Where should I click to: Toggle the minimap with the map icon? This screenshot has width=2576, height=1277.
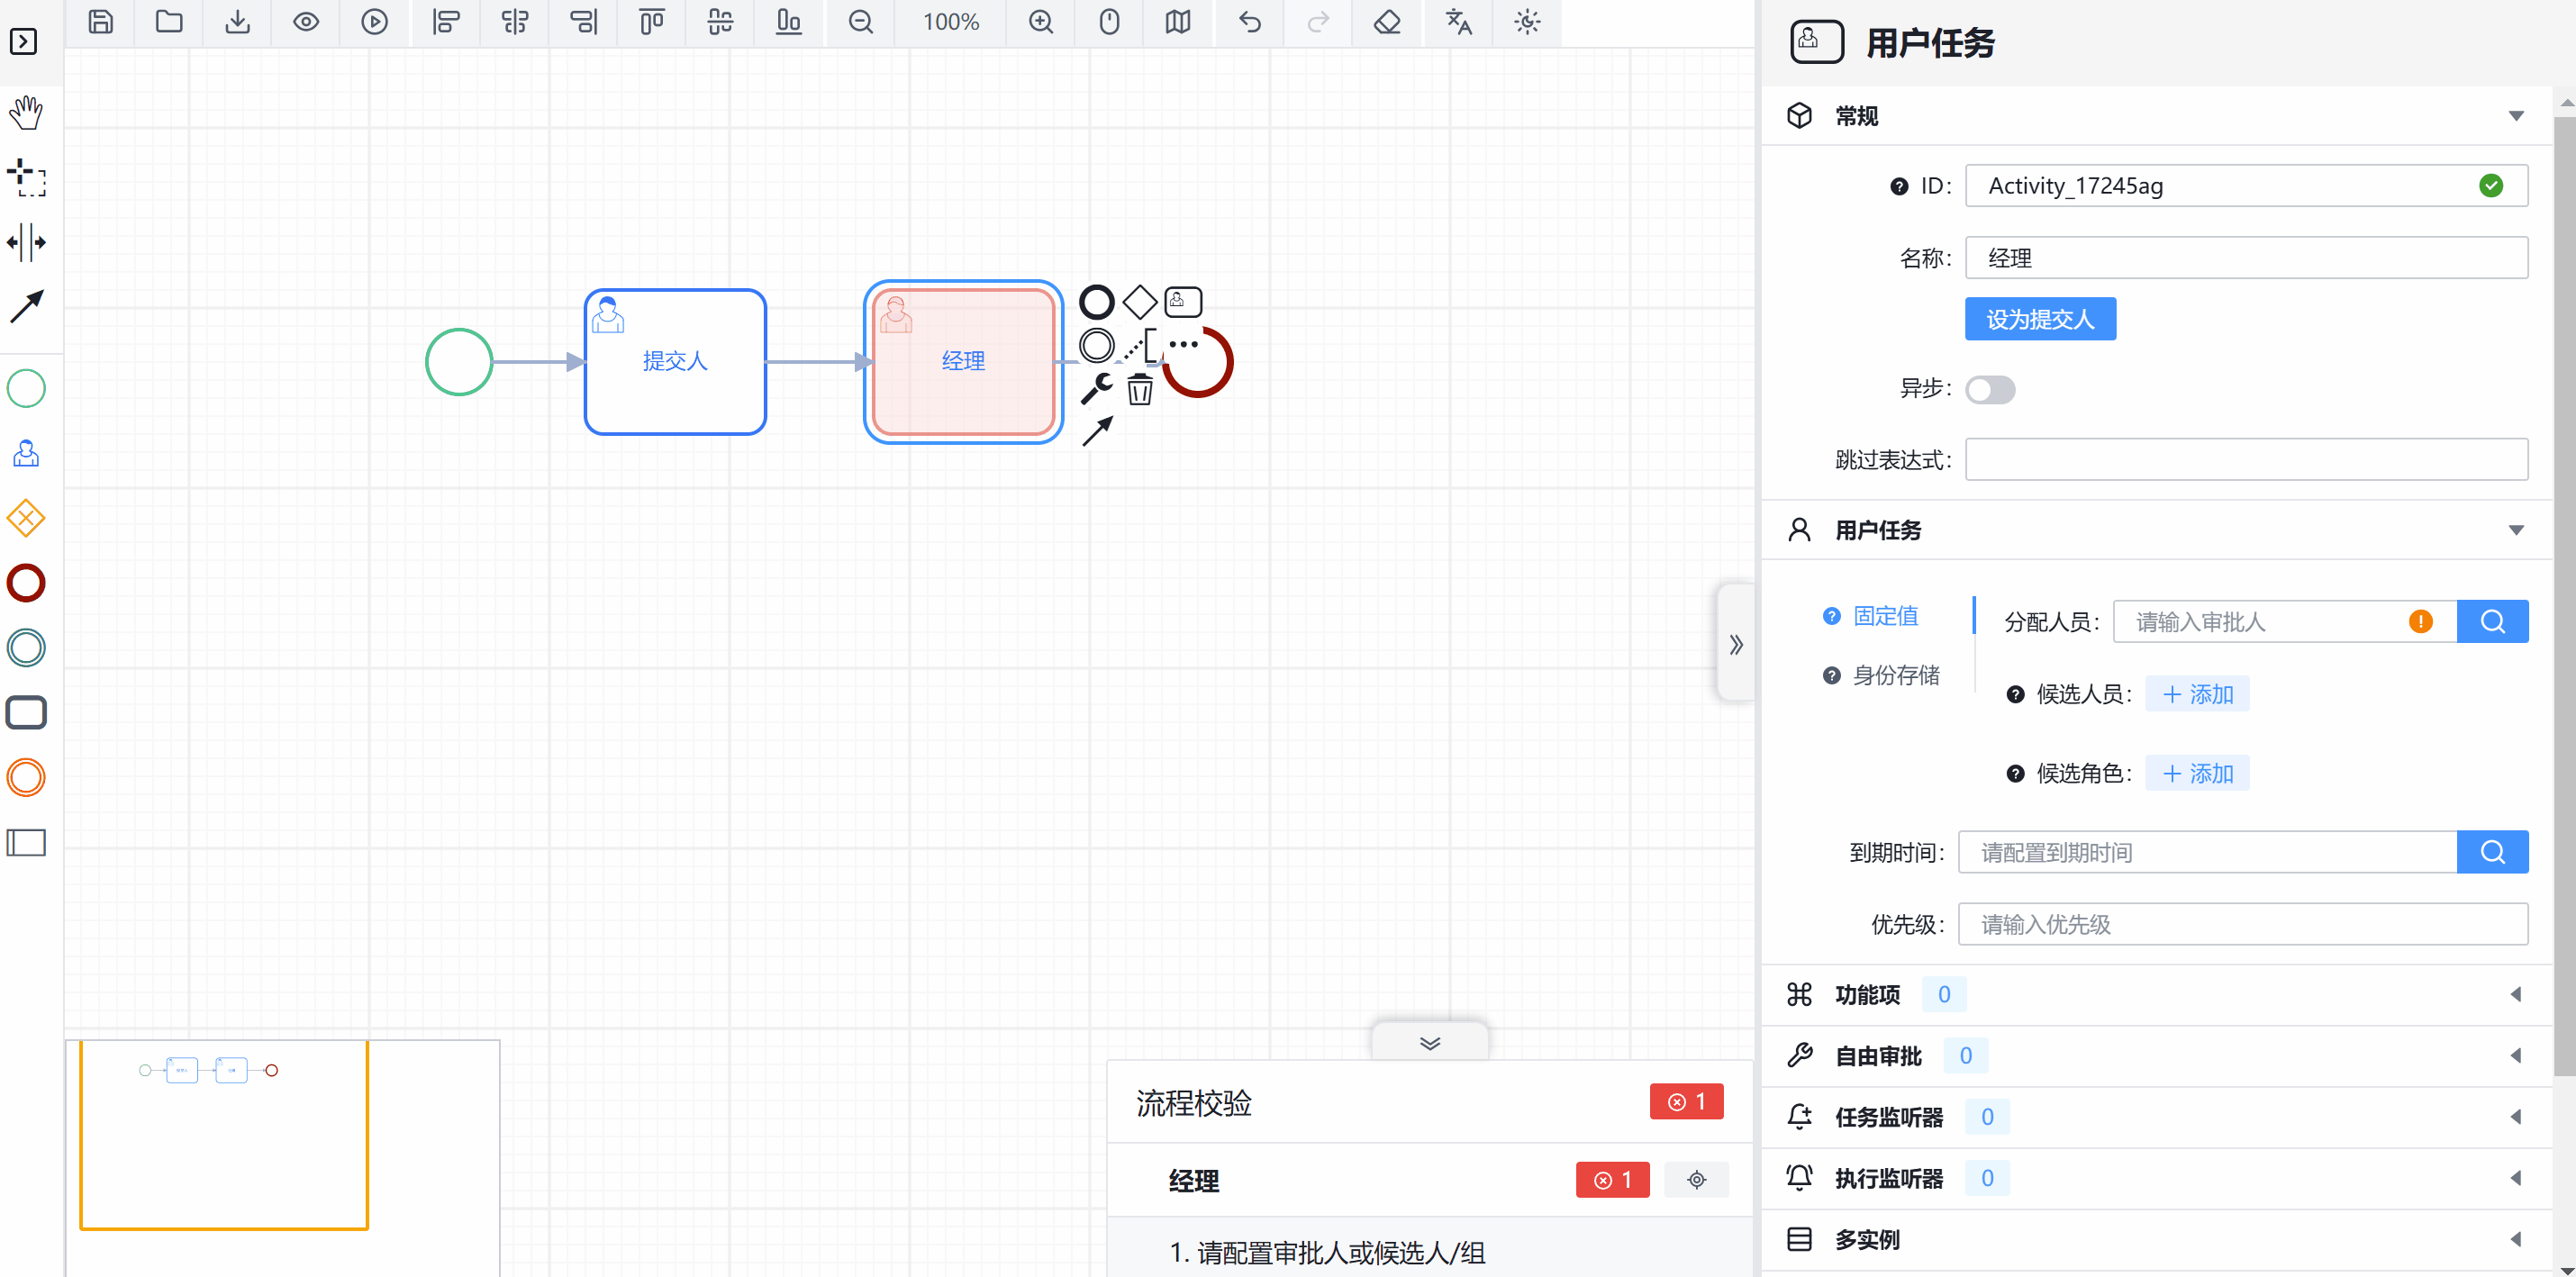point(1178,22)
